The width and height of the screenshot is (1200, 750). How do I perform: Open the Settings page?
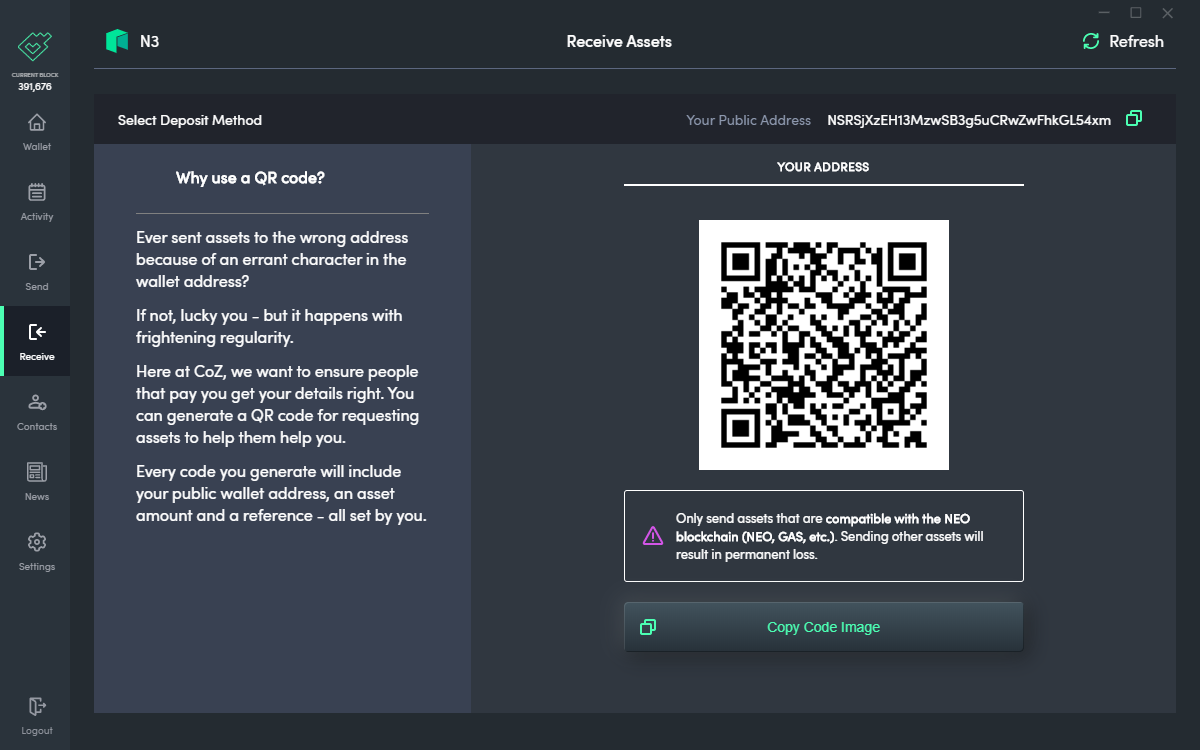[x=36, y=550]
